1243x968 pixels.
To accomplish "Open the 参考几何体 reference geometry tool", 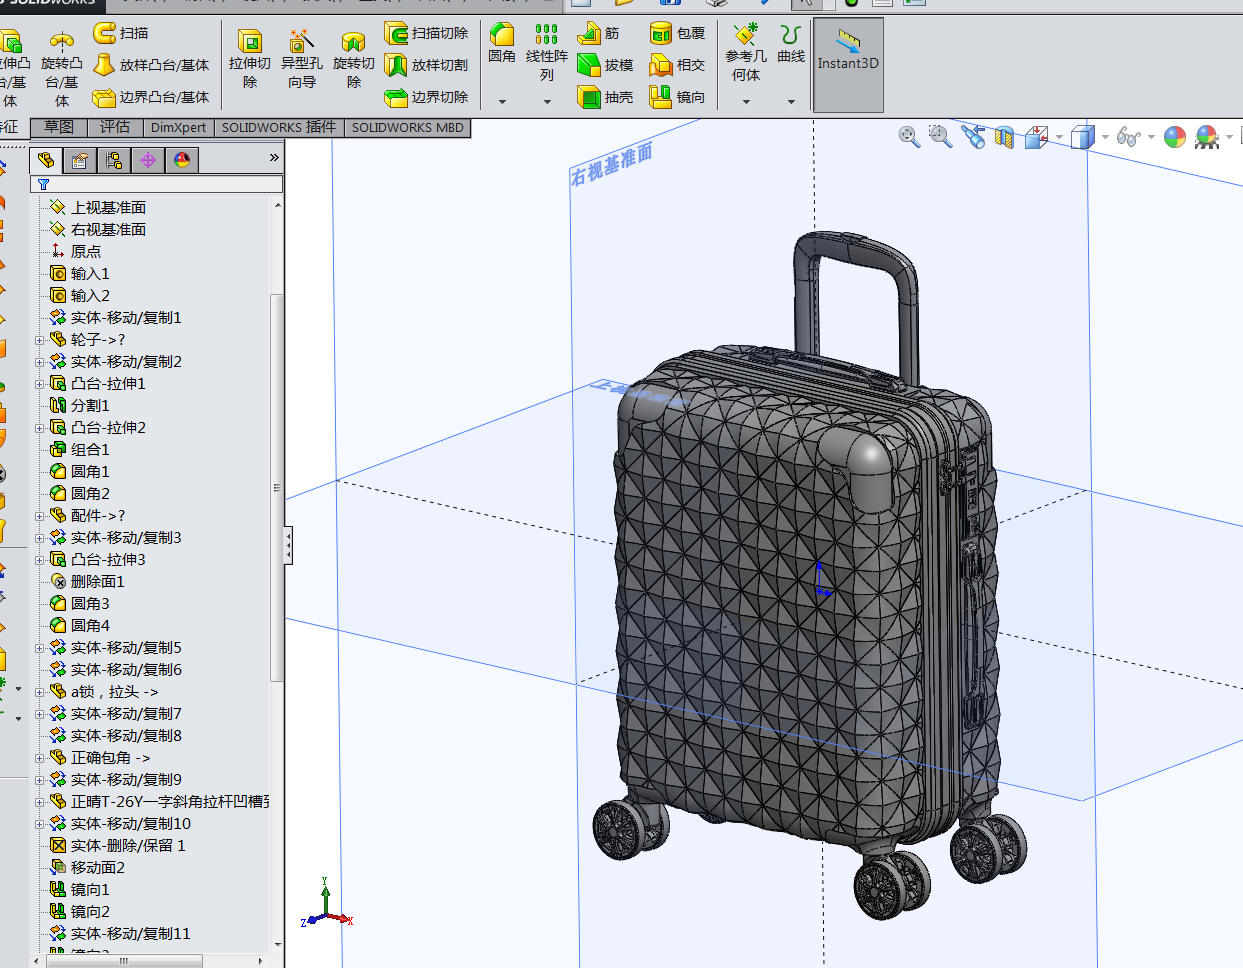I will [746, 53].
